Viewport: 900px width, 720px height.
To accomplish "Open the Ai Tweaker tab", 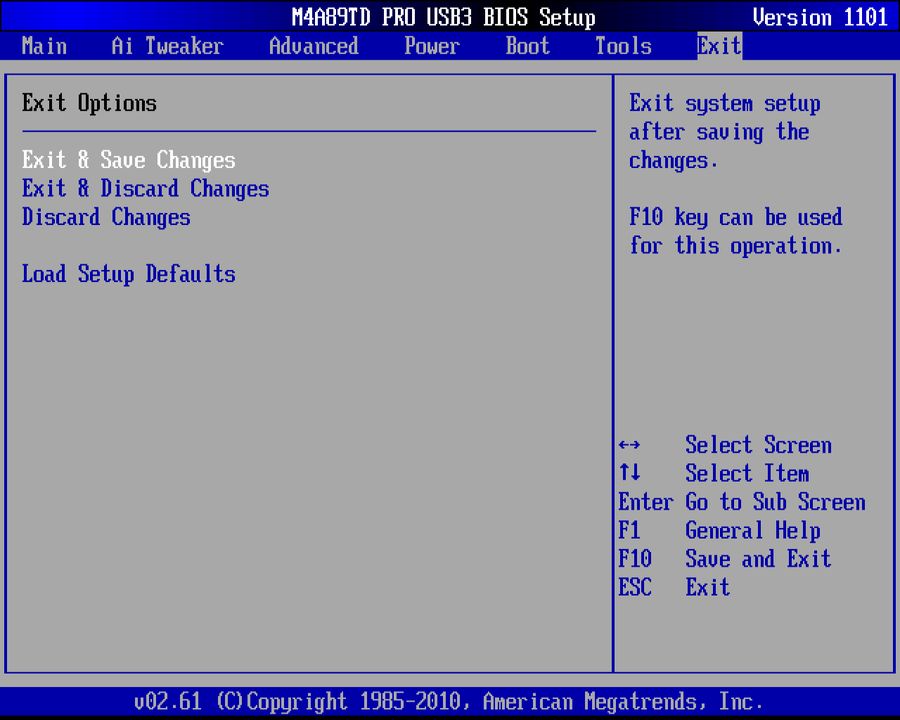I will point(166,46).
